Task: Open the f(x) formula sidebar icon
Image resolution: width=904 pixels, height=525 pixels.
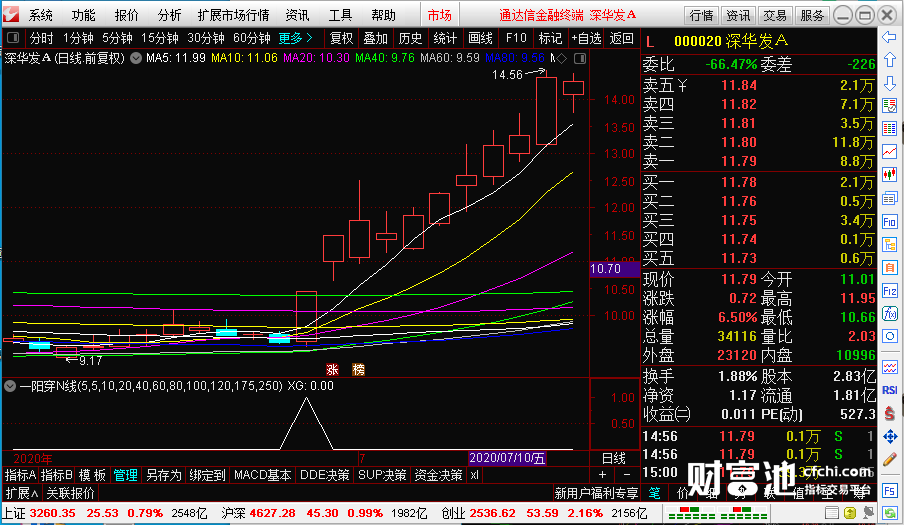Action: [x=889, y=314]
